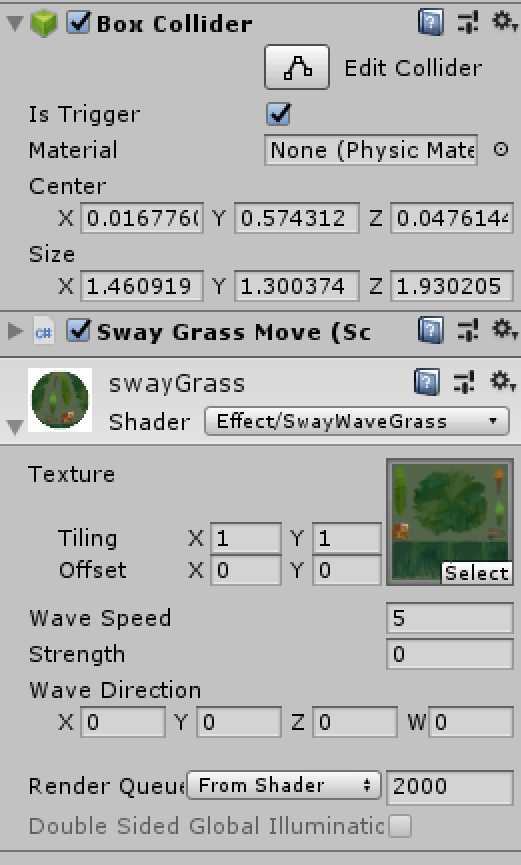Click the Render Queue value field 2000

(x=450, y=787)
